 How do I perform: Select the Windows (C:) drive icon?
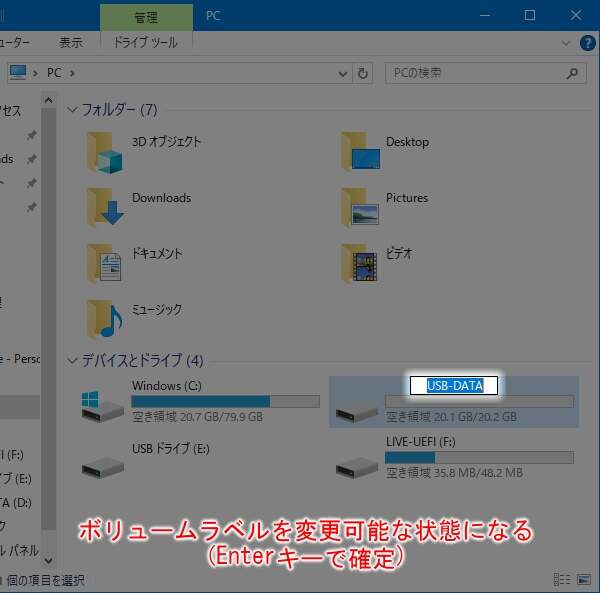[x=103, y=406]
